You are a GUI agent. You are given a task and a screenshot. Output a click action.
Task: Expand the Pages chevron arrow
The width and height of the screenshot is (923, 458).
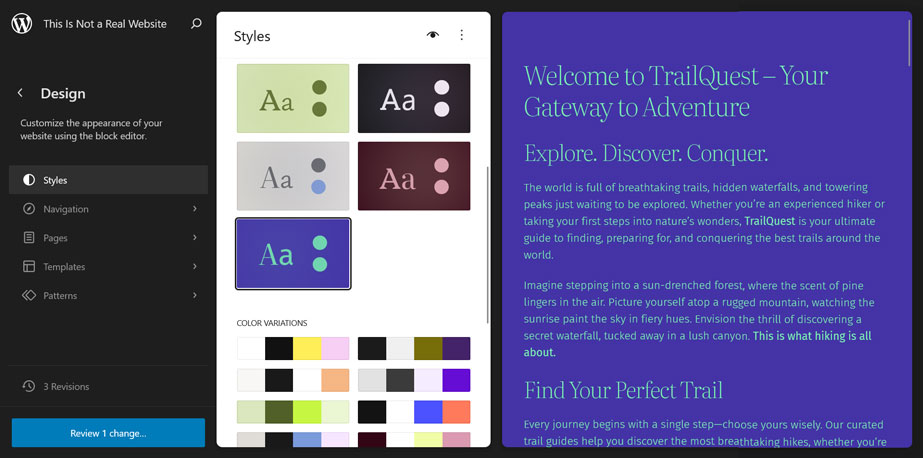tap(195, 238)
